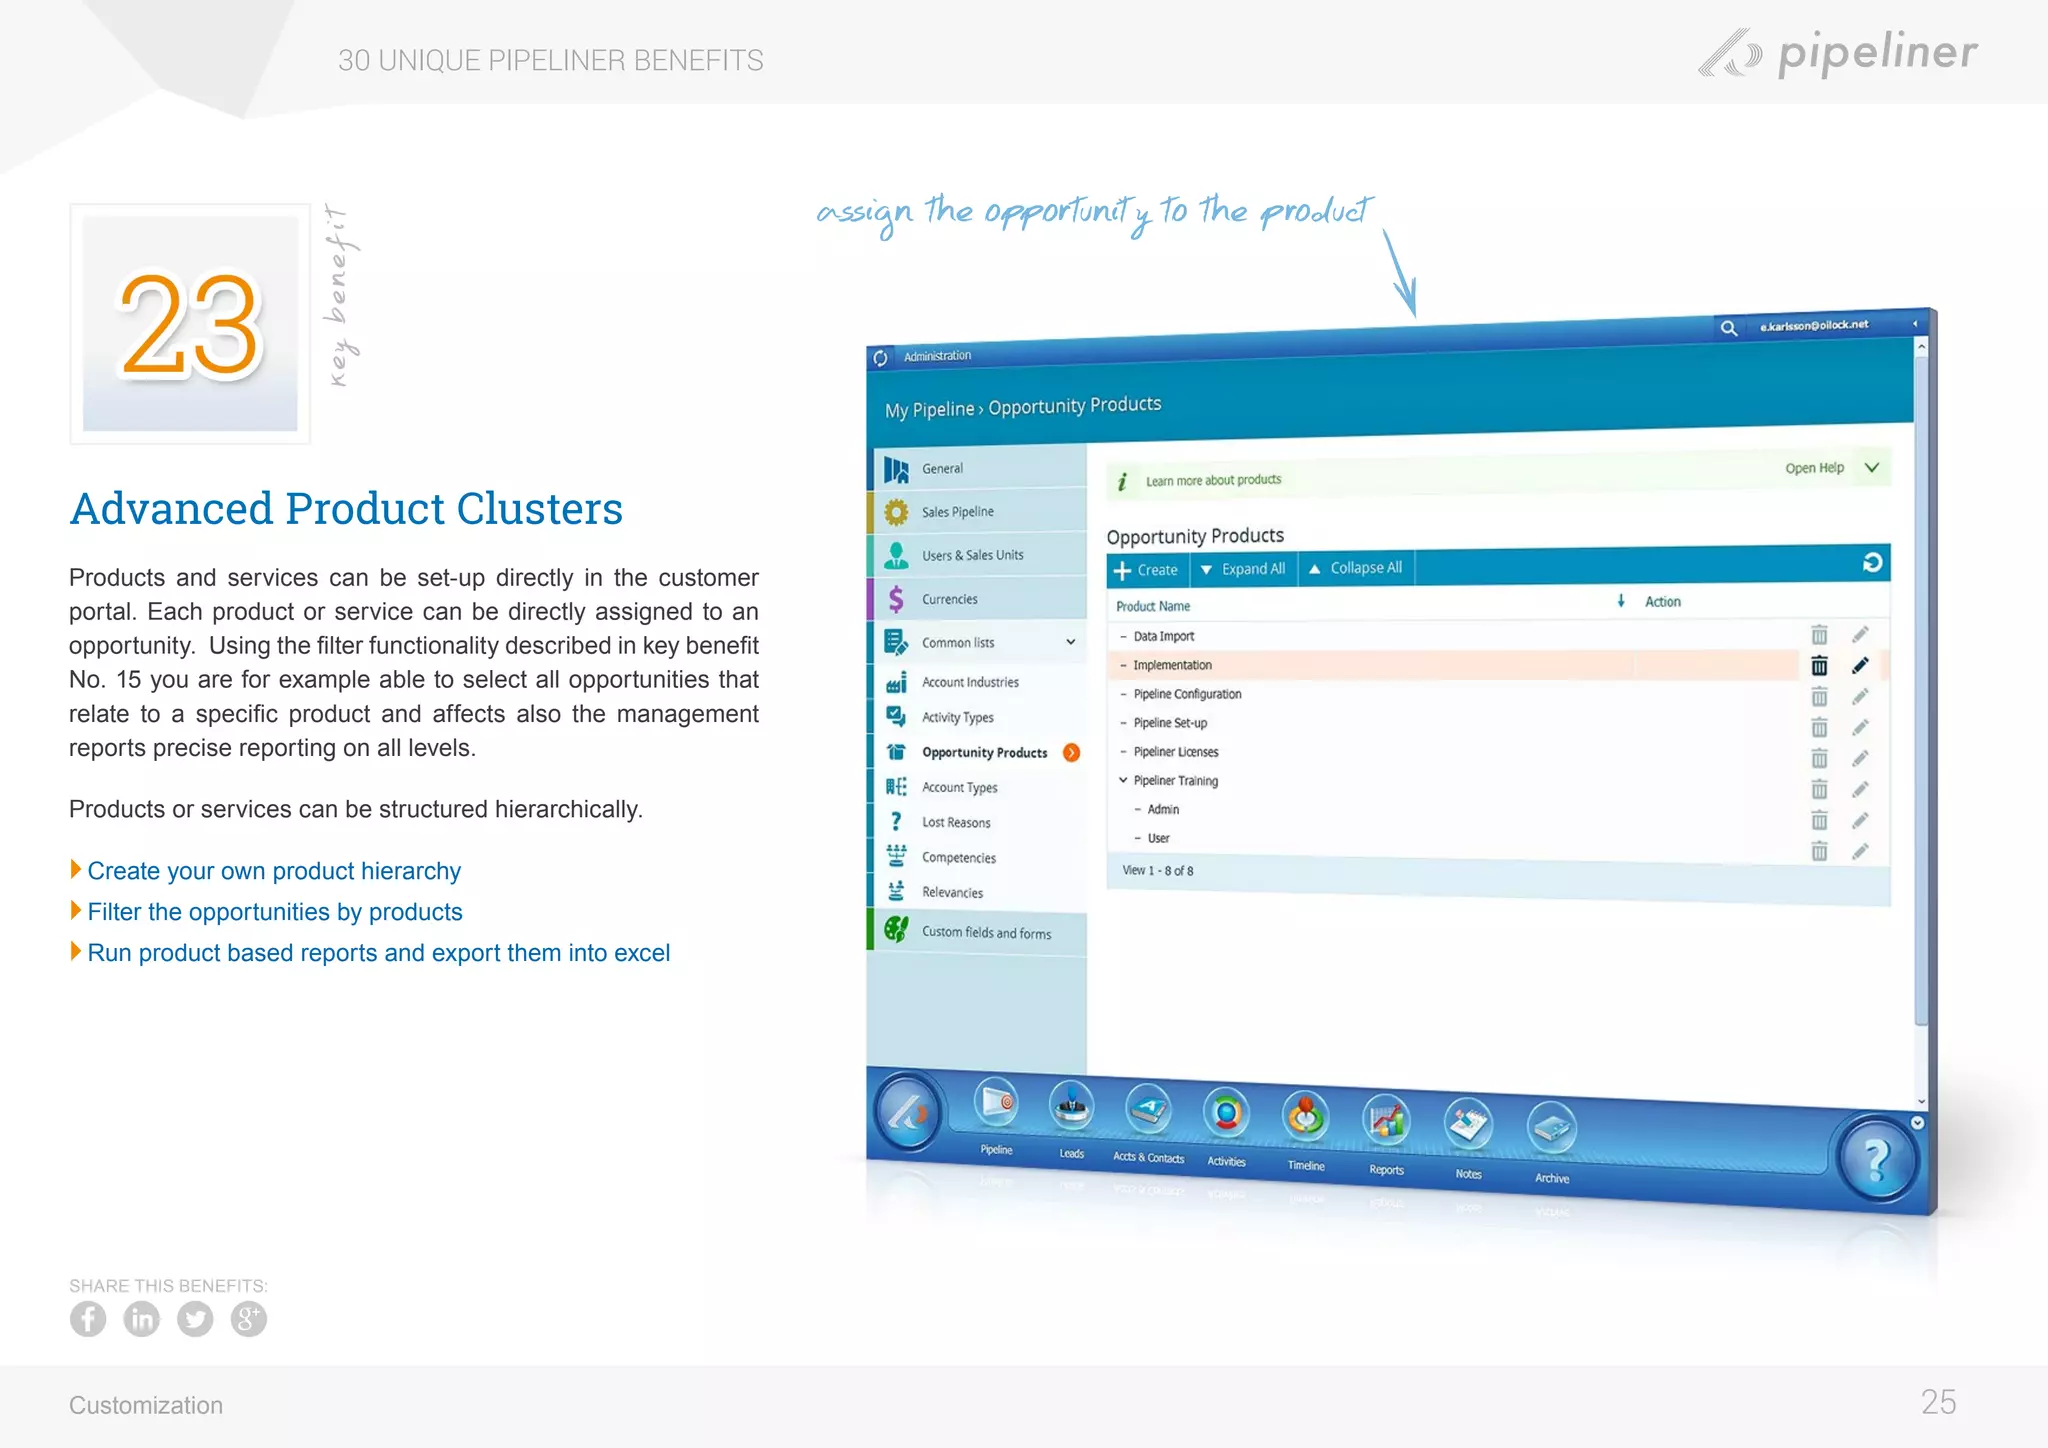
Task: Share on Google Plus icon
Action: pos(248,1319)
